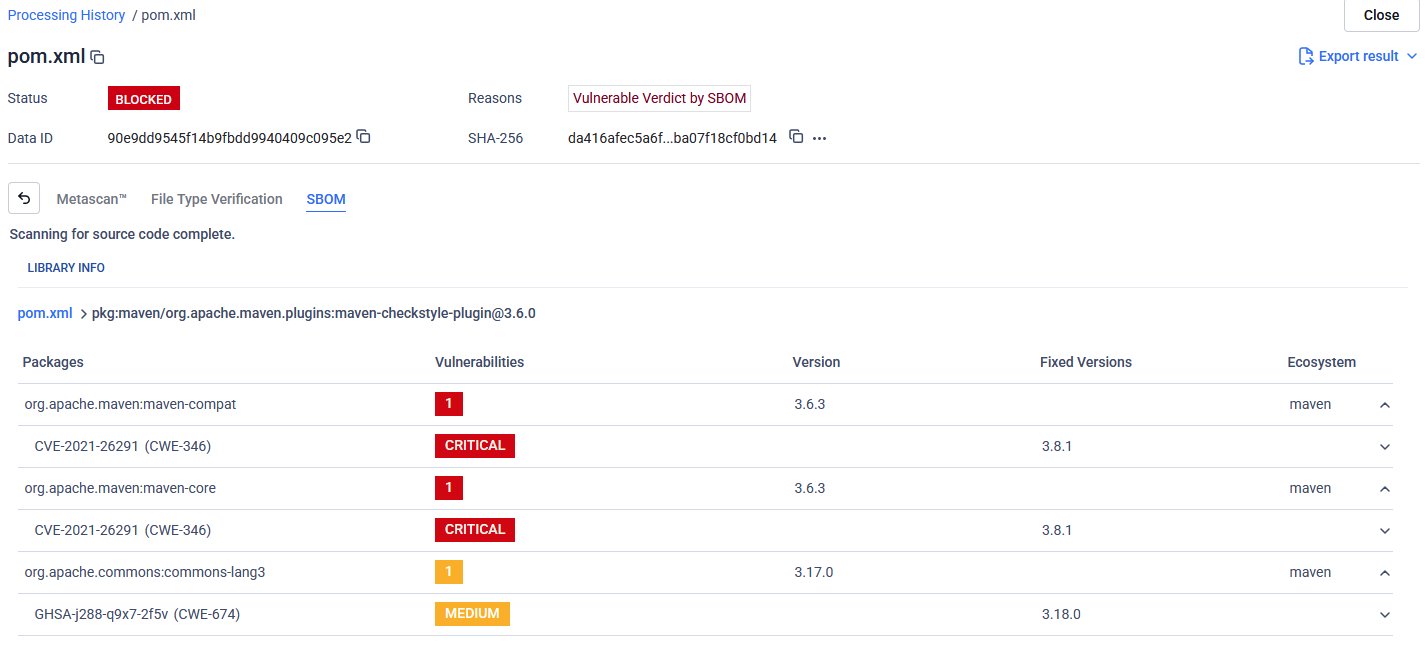This screenshot has height=651, width=1426.
Task: Click the back arrow button
Action: 24,199
